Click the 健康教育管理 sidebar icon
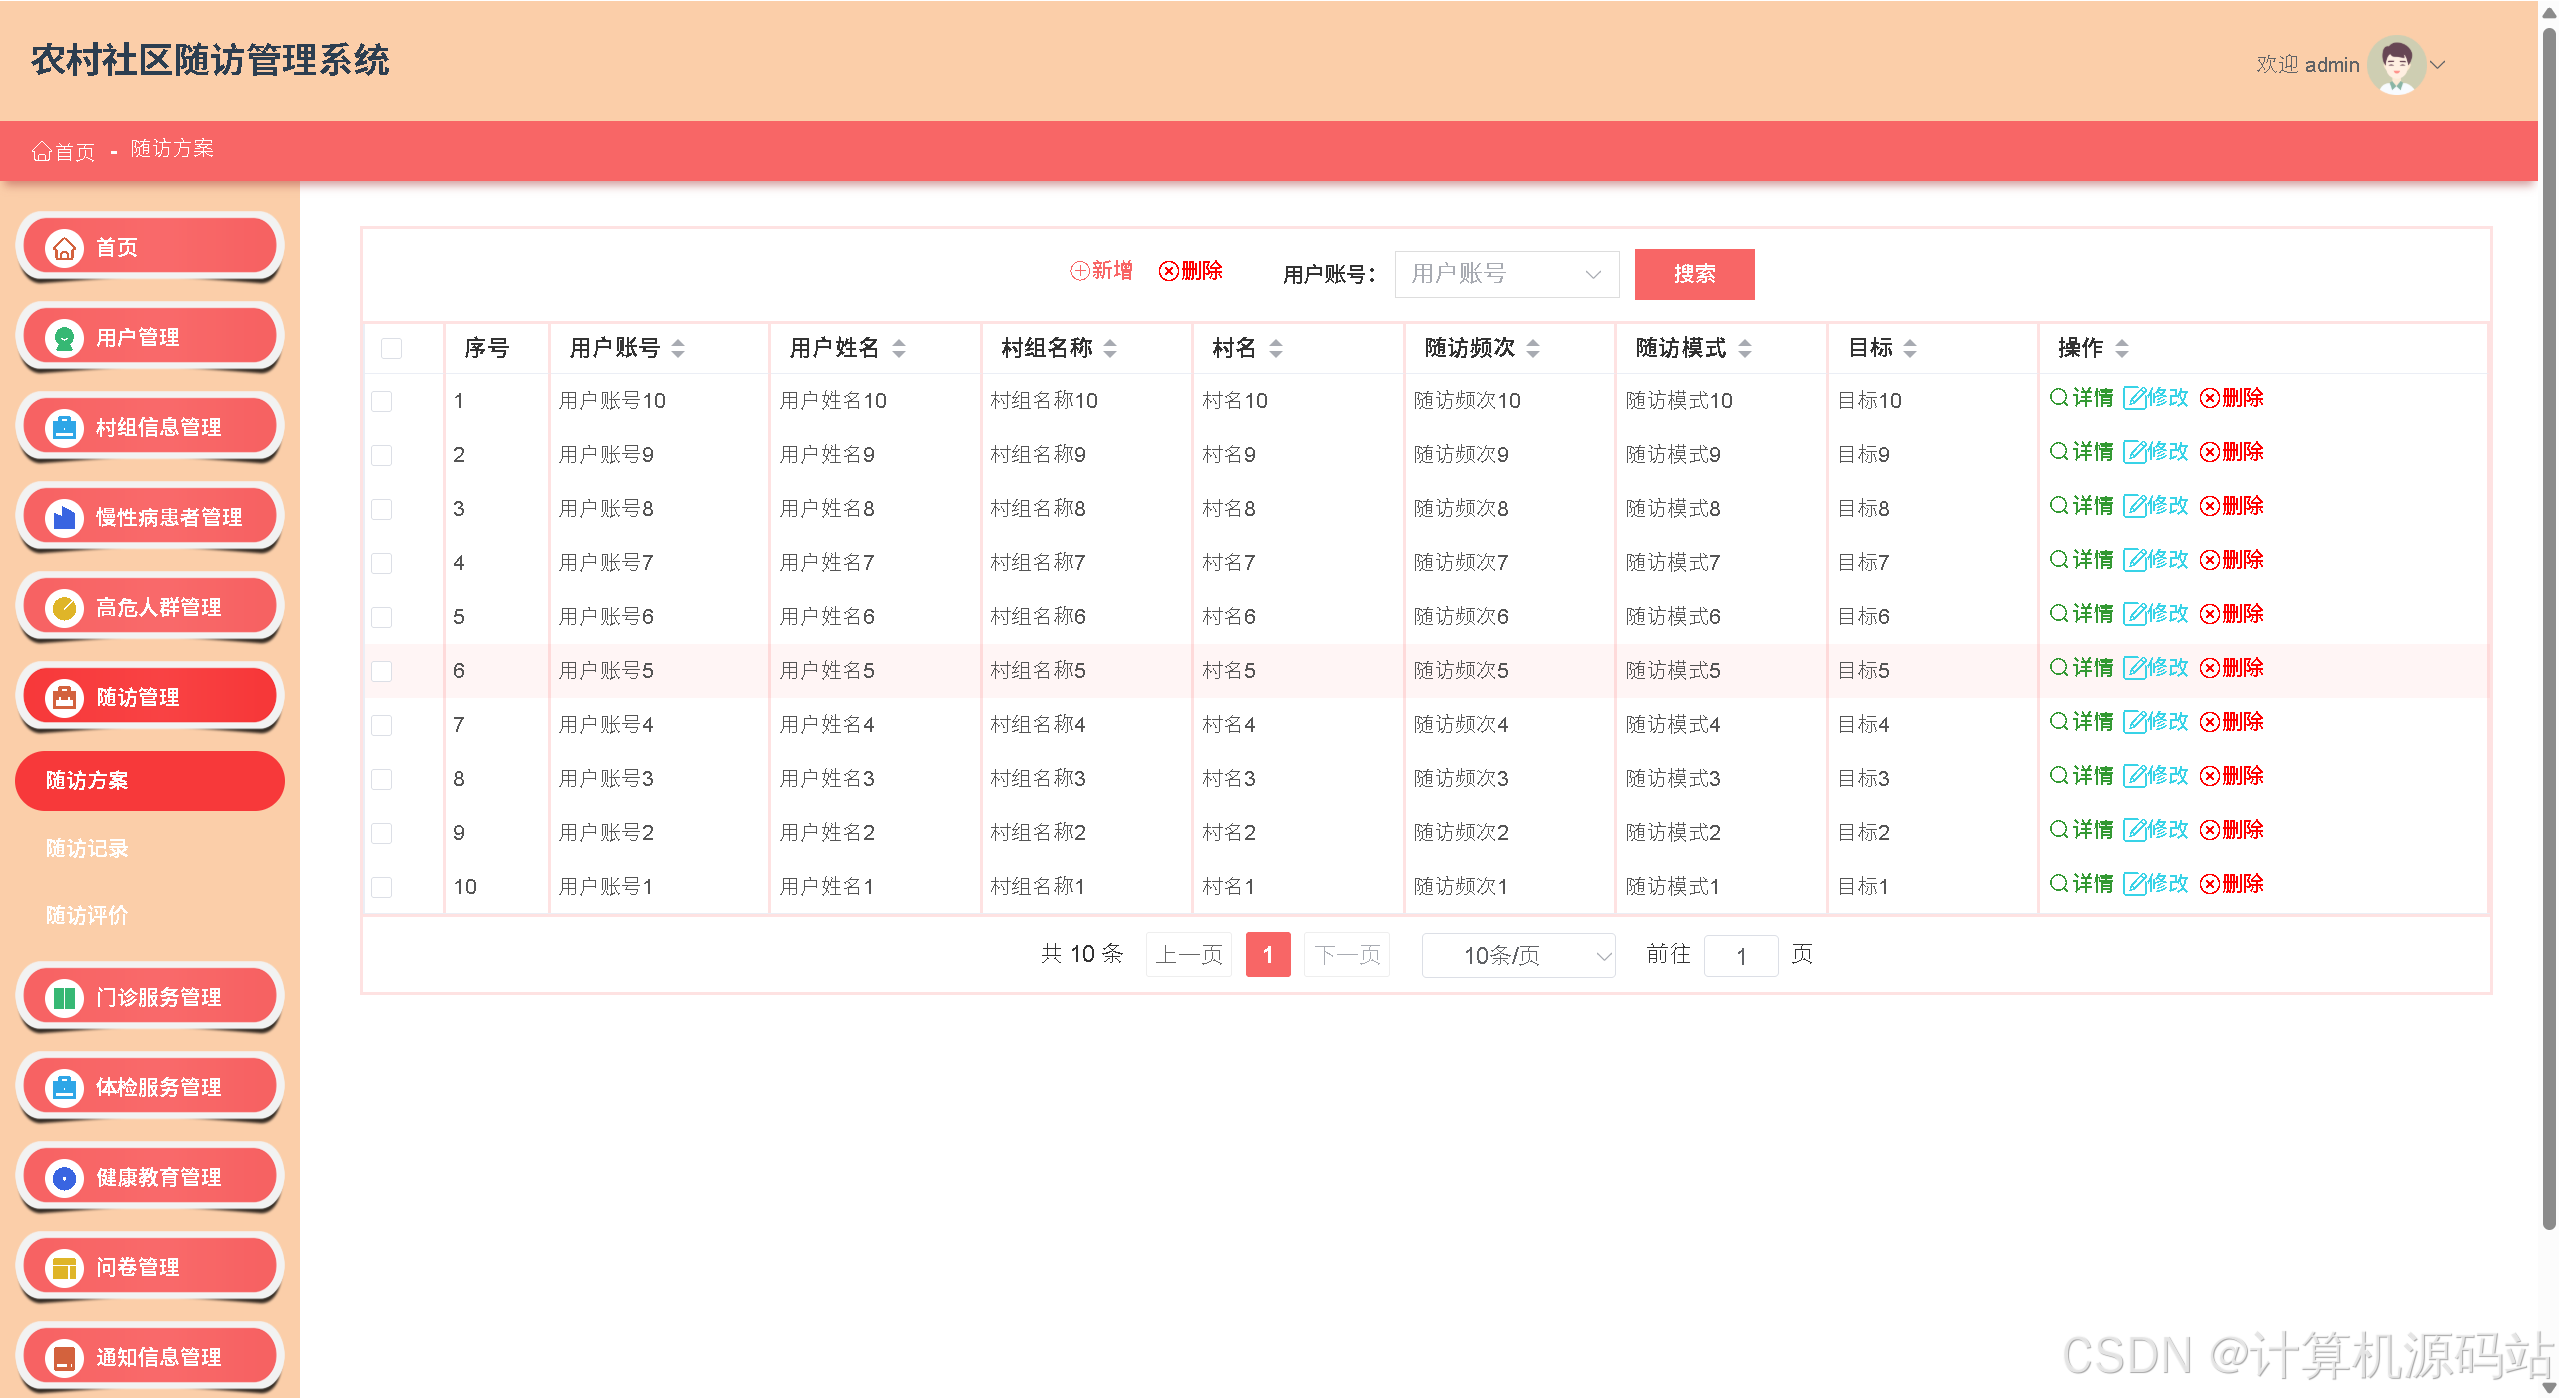The width and height of the screenshot is (2559, 1398). click(64, 1177)
